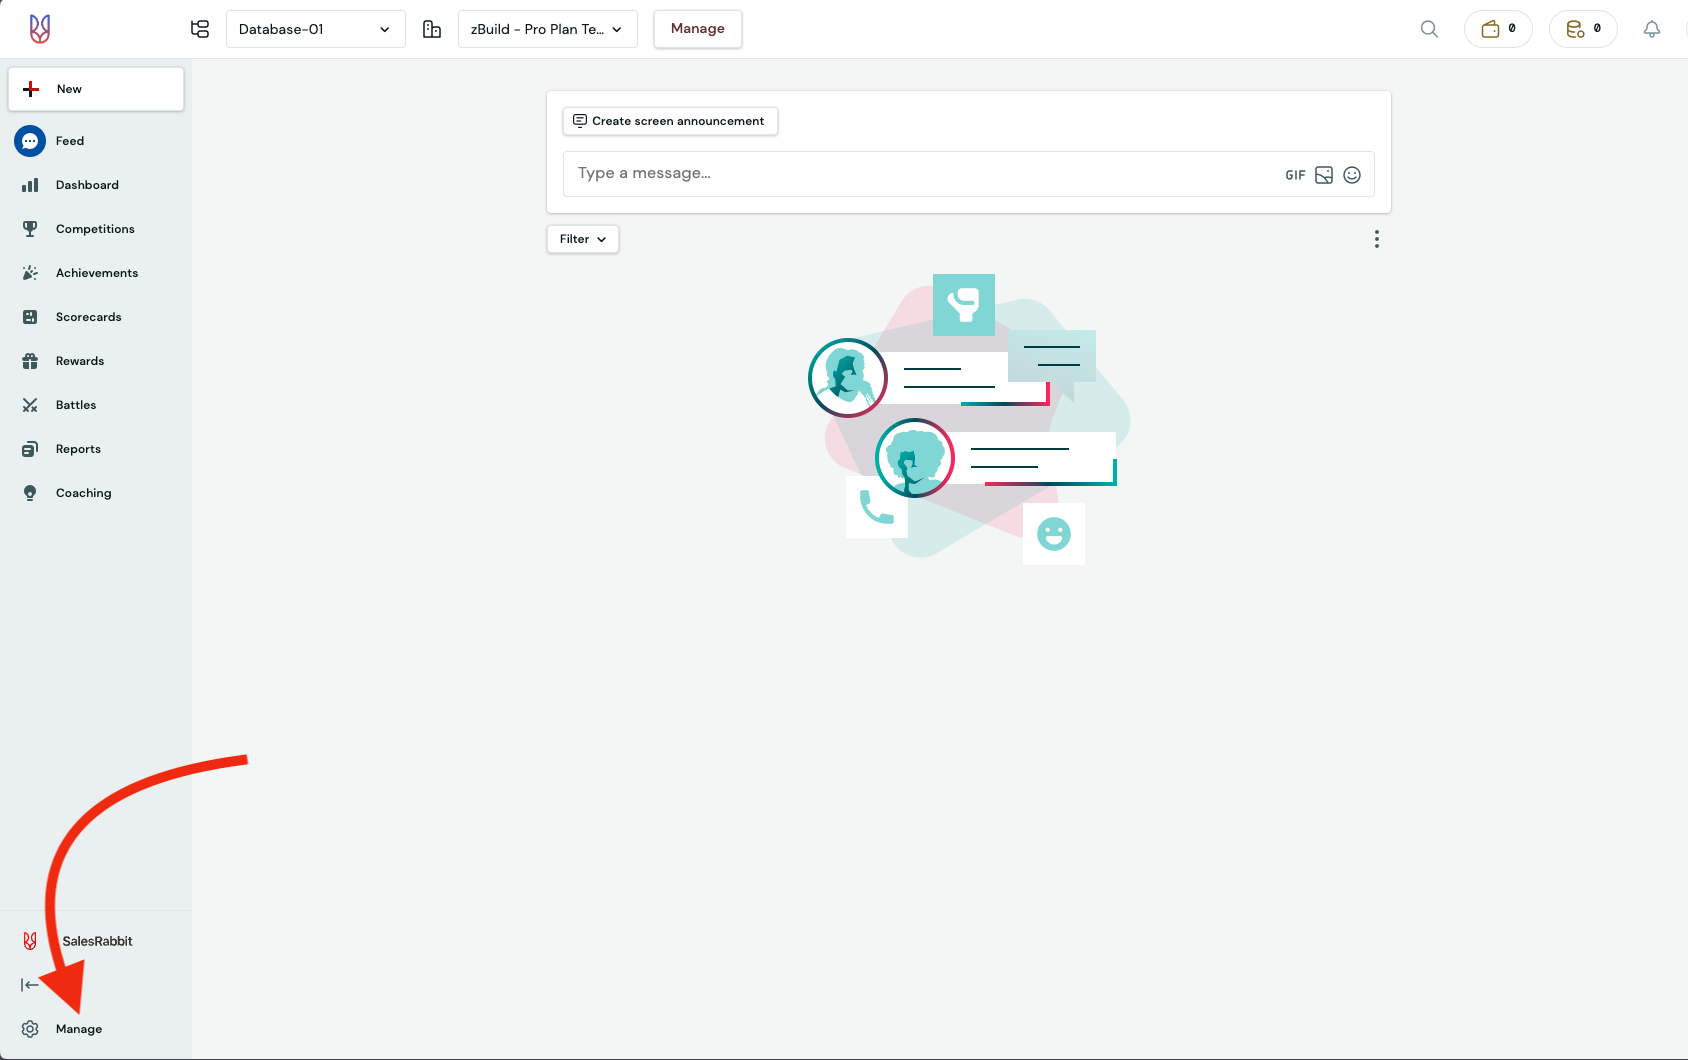Open the zBuild Pro Plan dropdown

click(x=547, y=29)
